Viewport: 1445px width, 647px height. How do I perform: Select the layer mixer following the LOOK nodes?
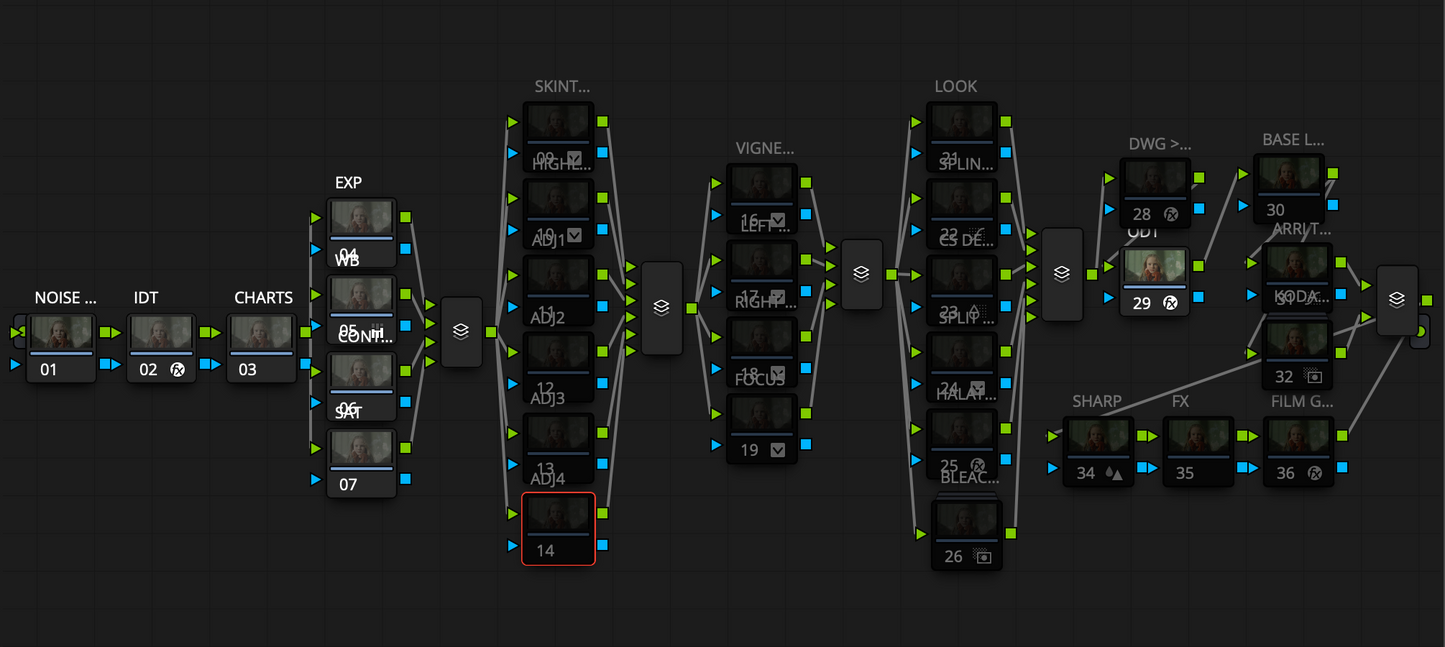pos(1062,272)
